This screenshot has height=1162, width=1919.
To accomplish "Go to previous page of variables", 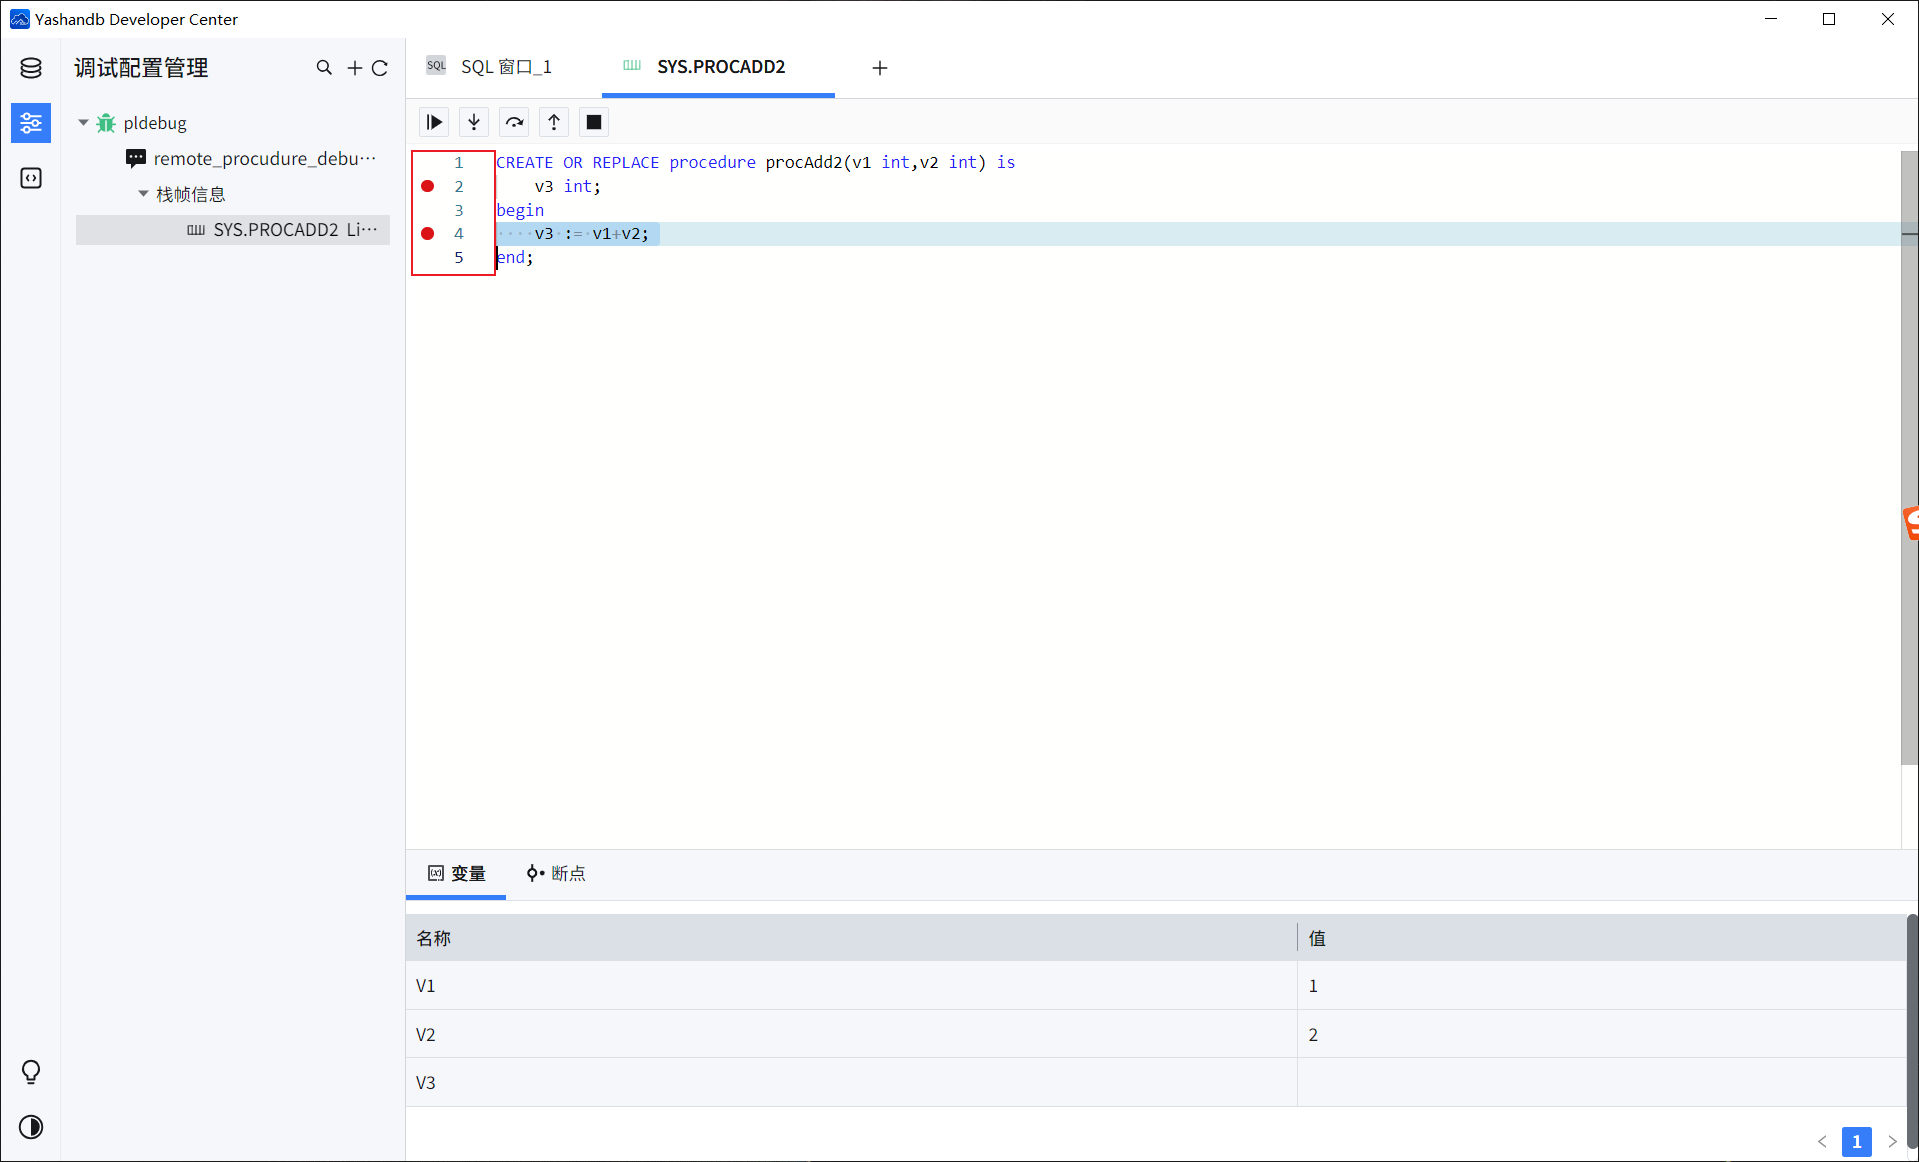I will click(x=1822, y=1141).
